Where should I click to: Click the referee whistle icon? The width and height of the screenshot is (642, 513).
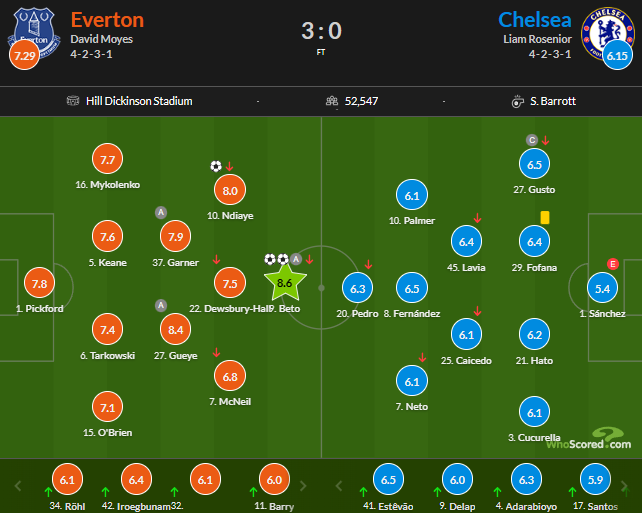click(x=518, y=101)
